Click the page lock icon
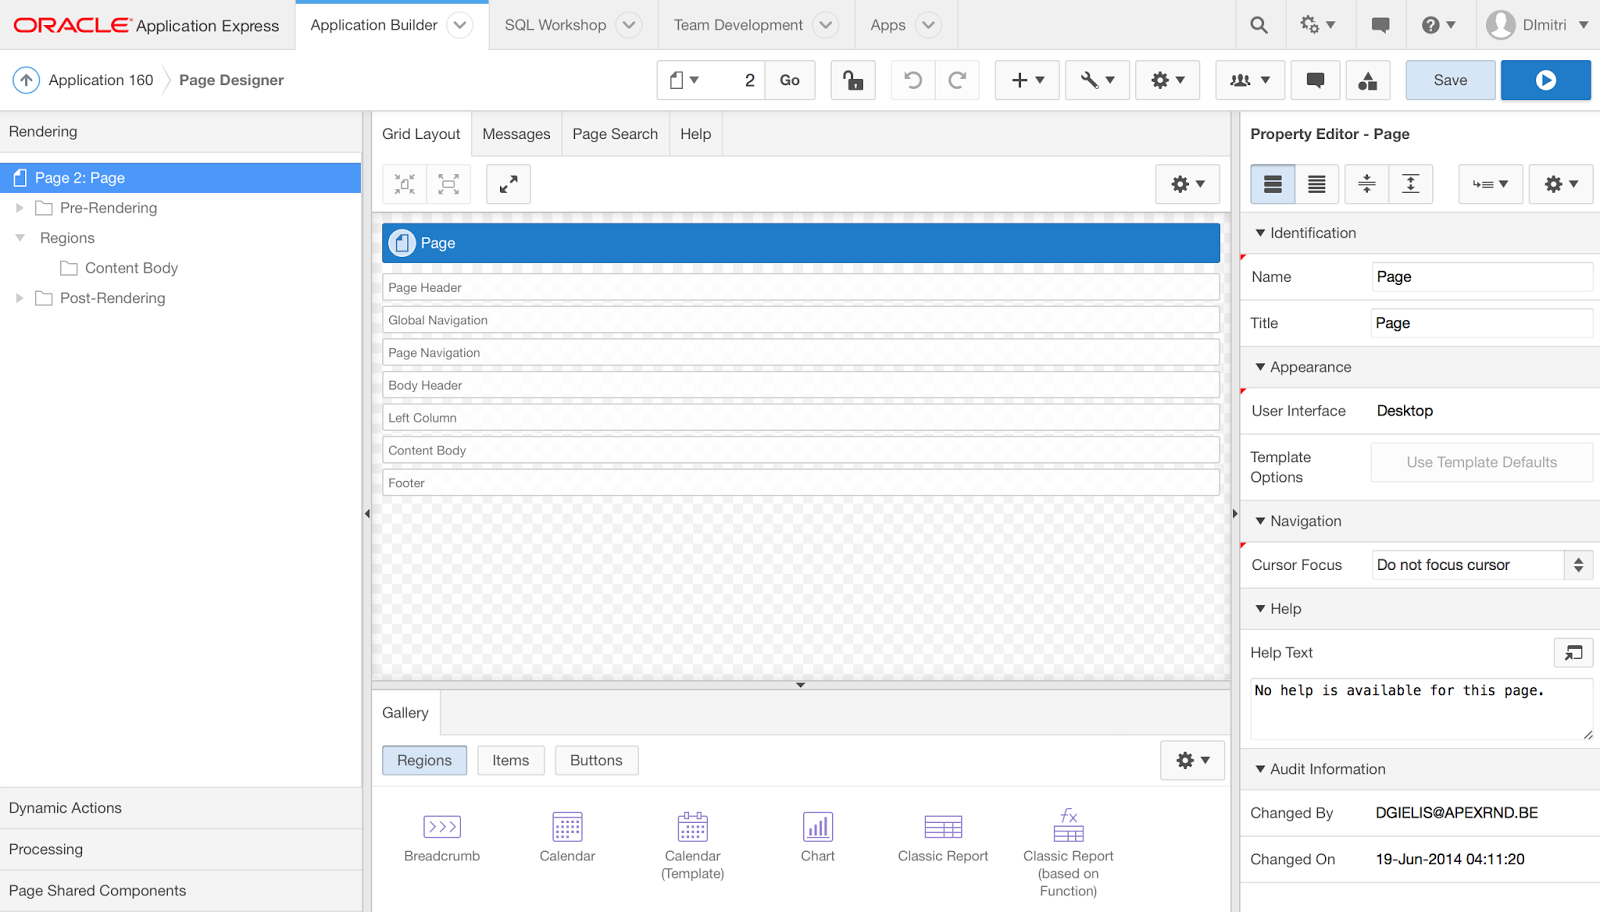Screen dimensions: 1600x912 point(853,80)
